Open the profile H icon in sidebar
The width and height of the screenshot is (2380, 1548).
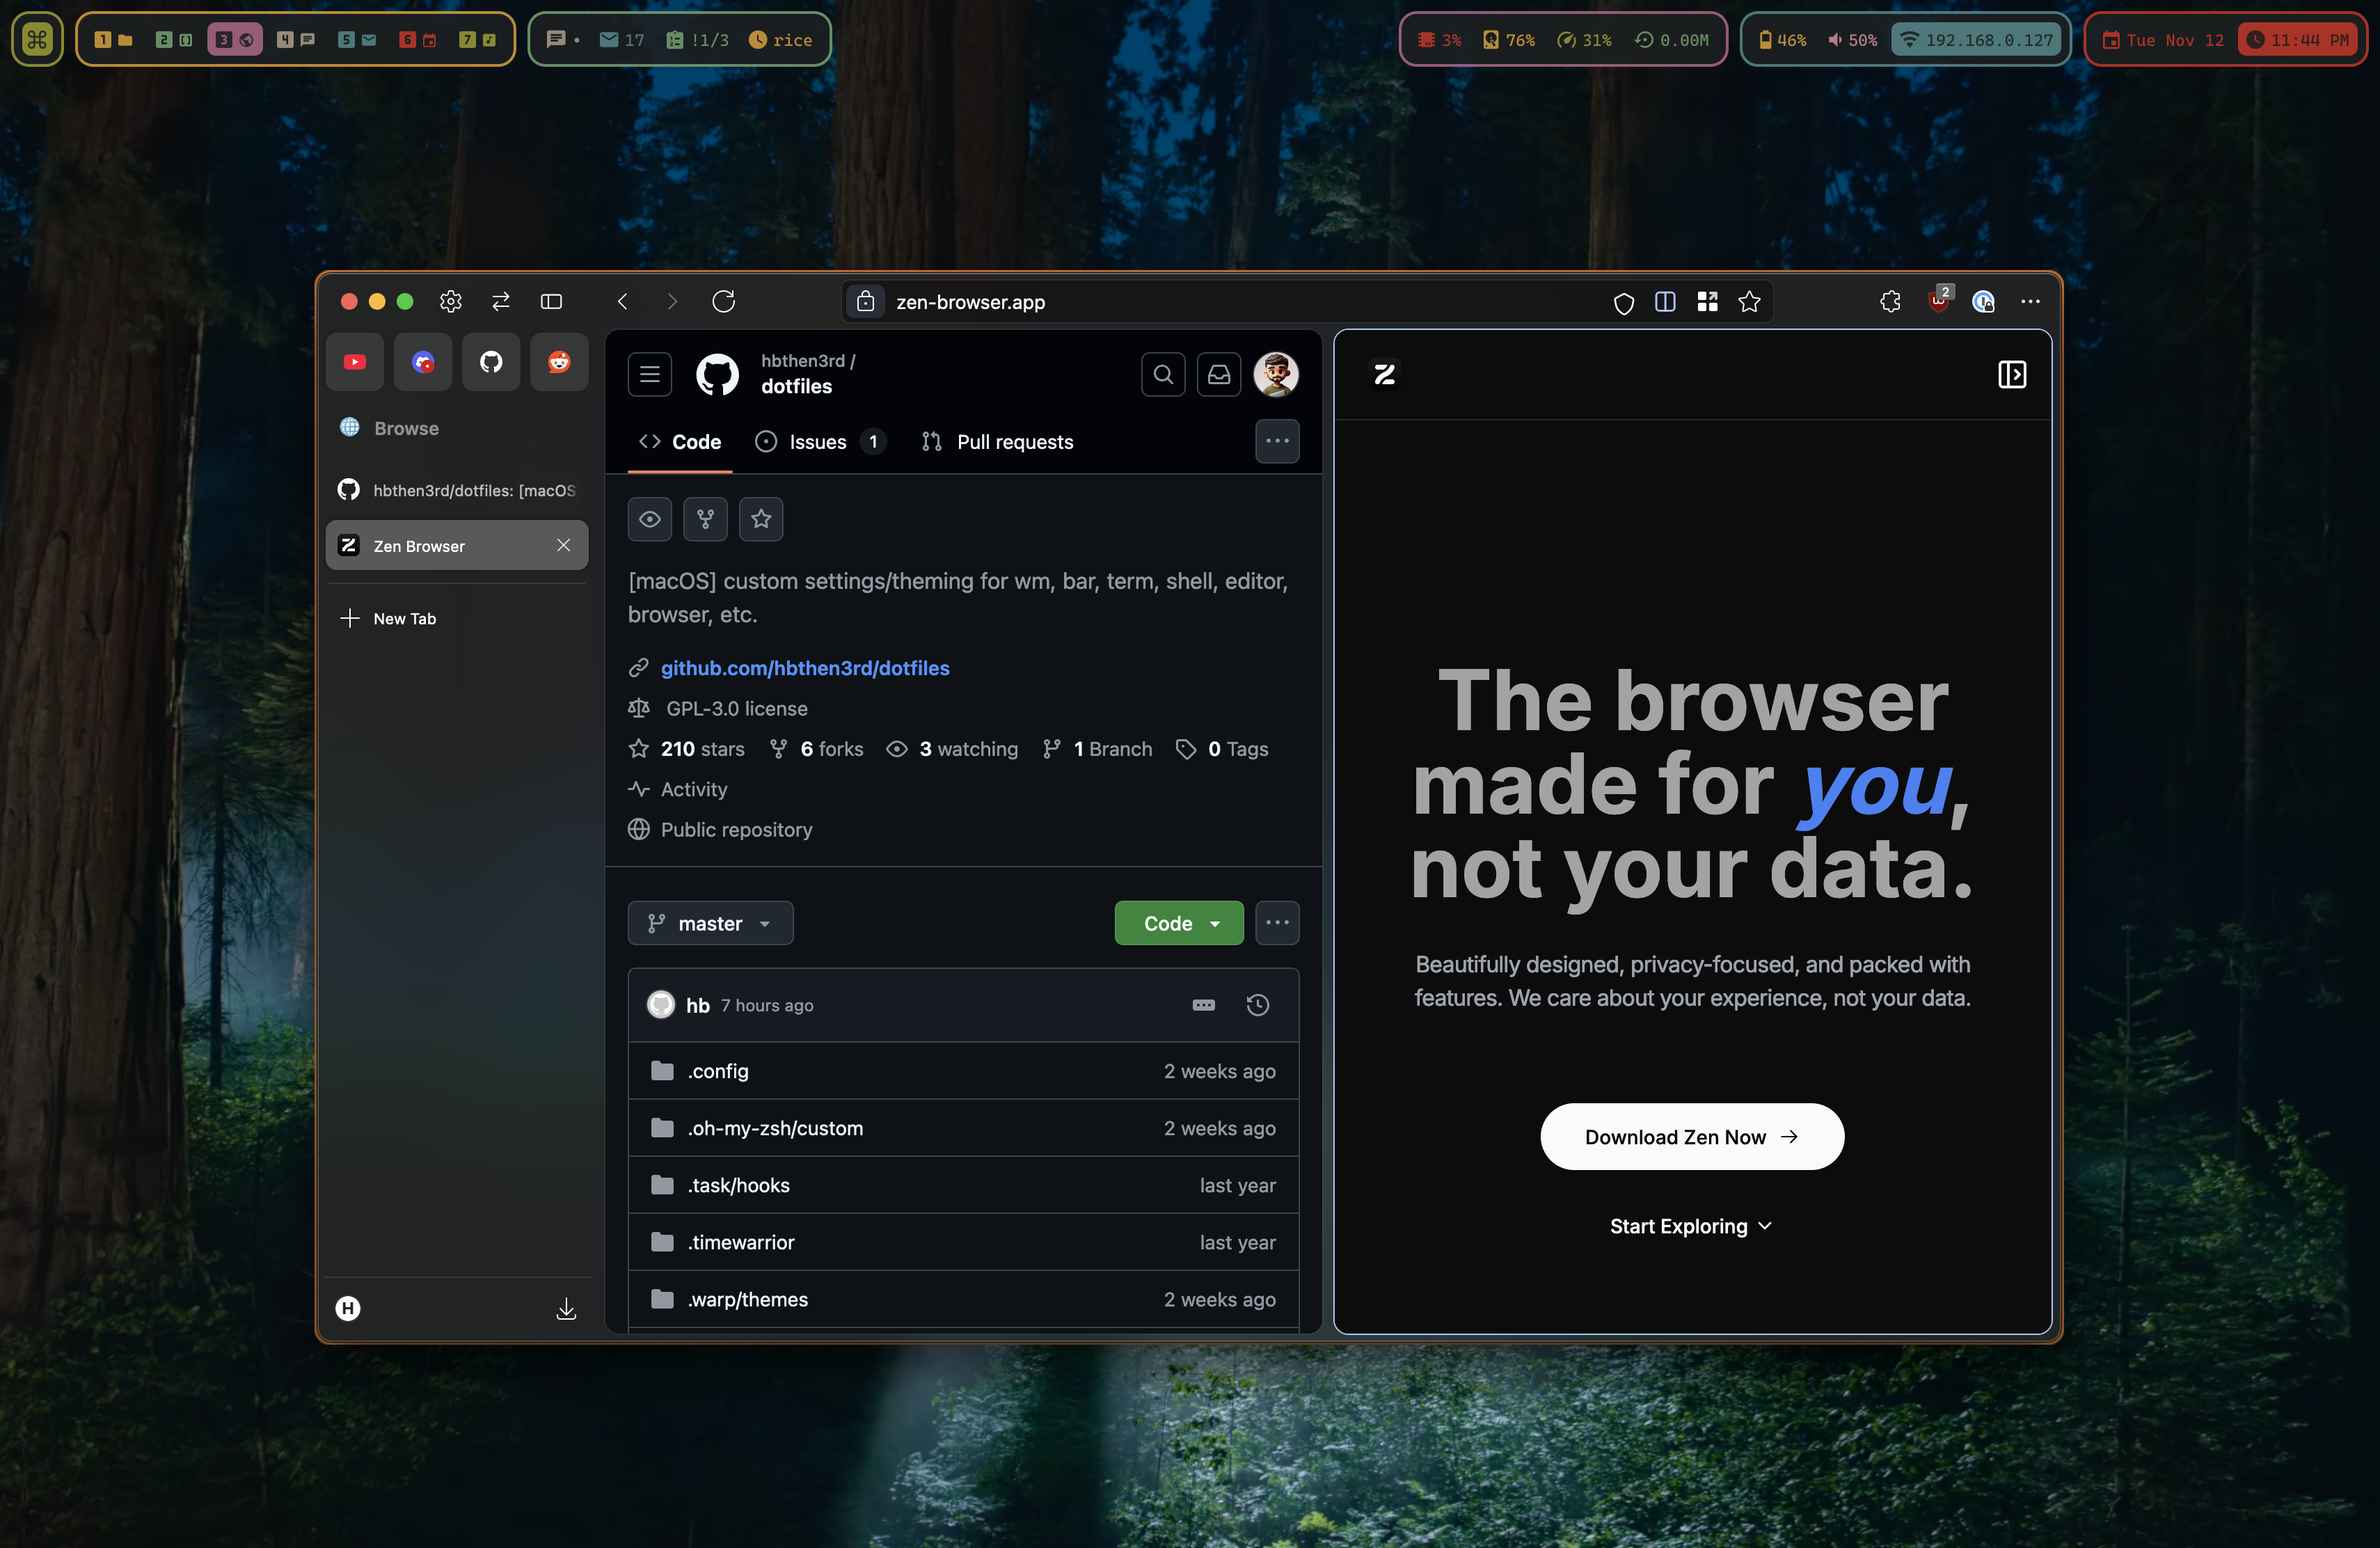coord(348,1308)
